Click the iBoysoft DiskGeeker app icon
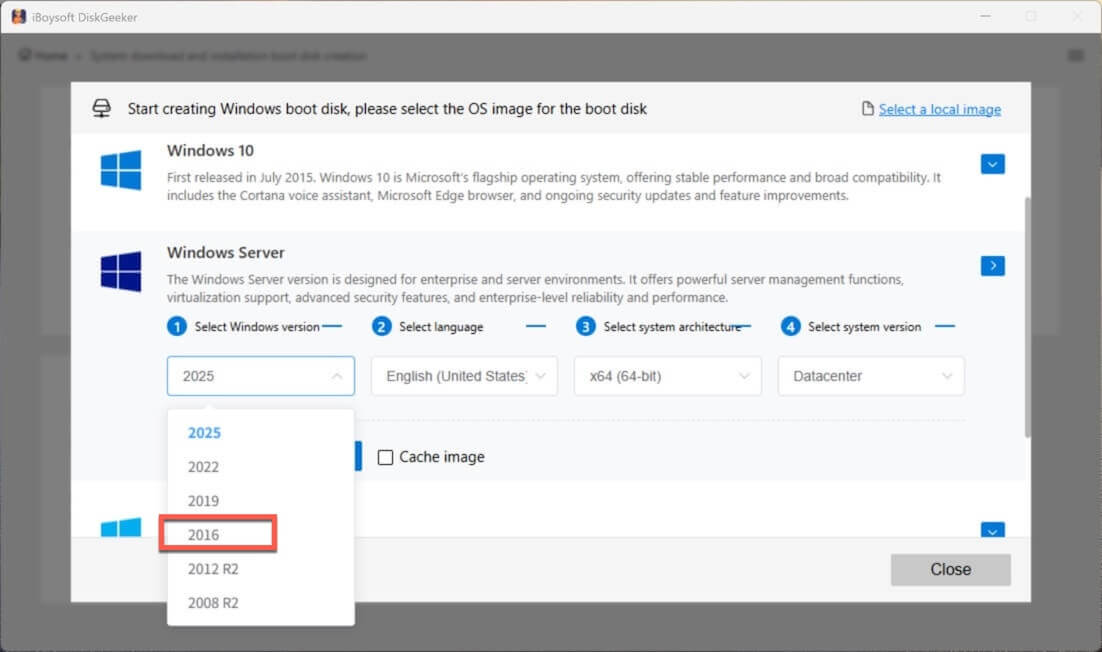Screen dimensions: 1102x652 pos(18,17)
